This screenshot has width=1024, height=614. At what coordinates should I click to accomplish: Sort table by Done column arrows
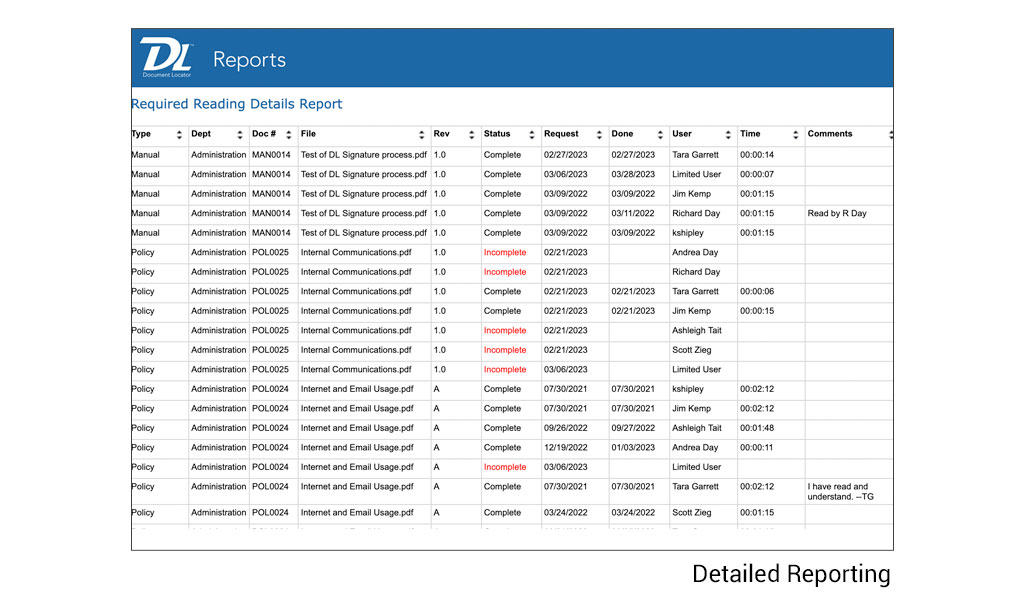pyautogui.click(x=660, y=135)
